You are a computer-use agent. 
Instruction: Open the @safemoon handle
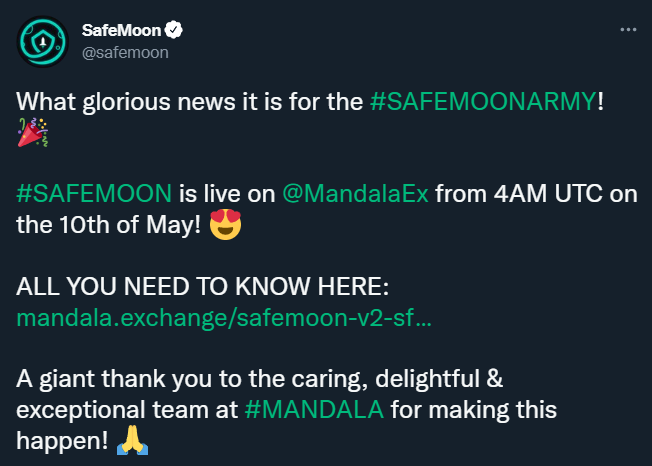[x=125, y=53]
